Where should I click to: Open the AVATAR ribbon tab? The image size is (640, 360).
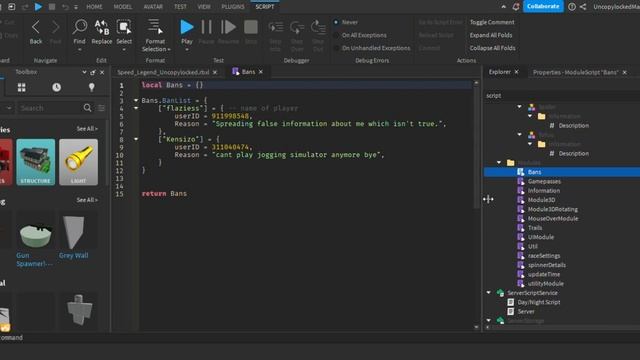(153, 7)
